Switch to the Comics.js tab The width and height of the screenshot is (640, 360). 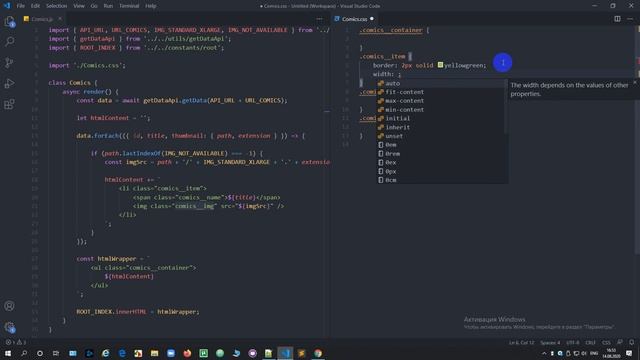coord(42,19)
